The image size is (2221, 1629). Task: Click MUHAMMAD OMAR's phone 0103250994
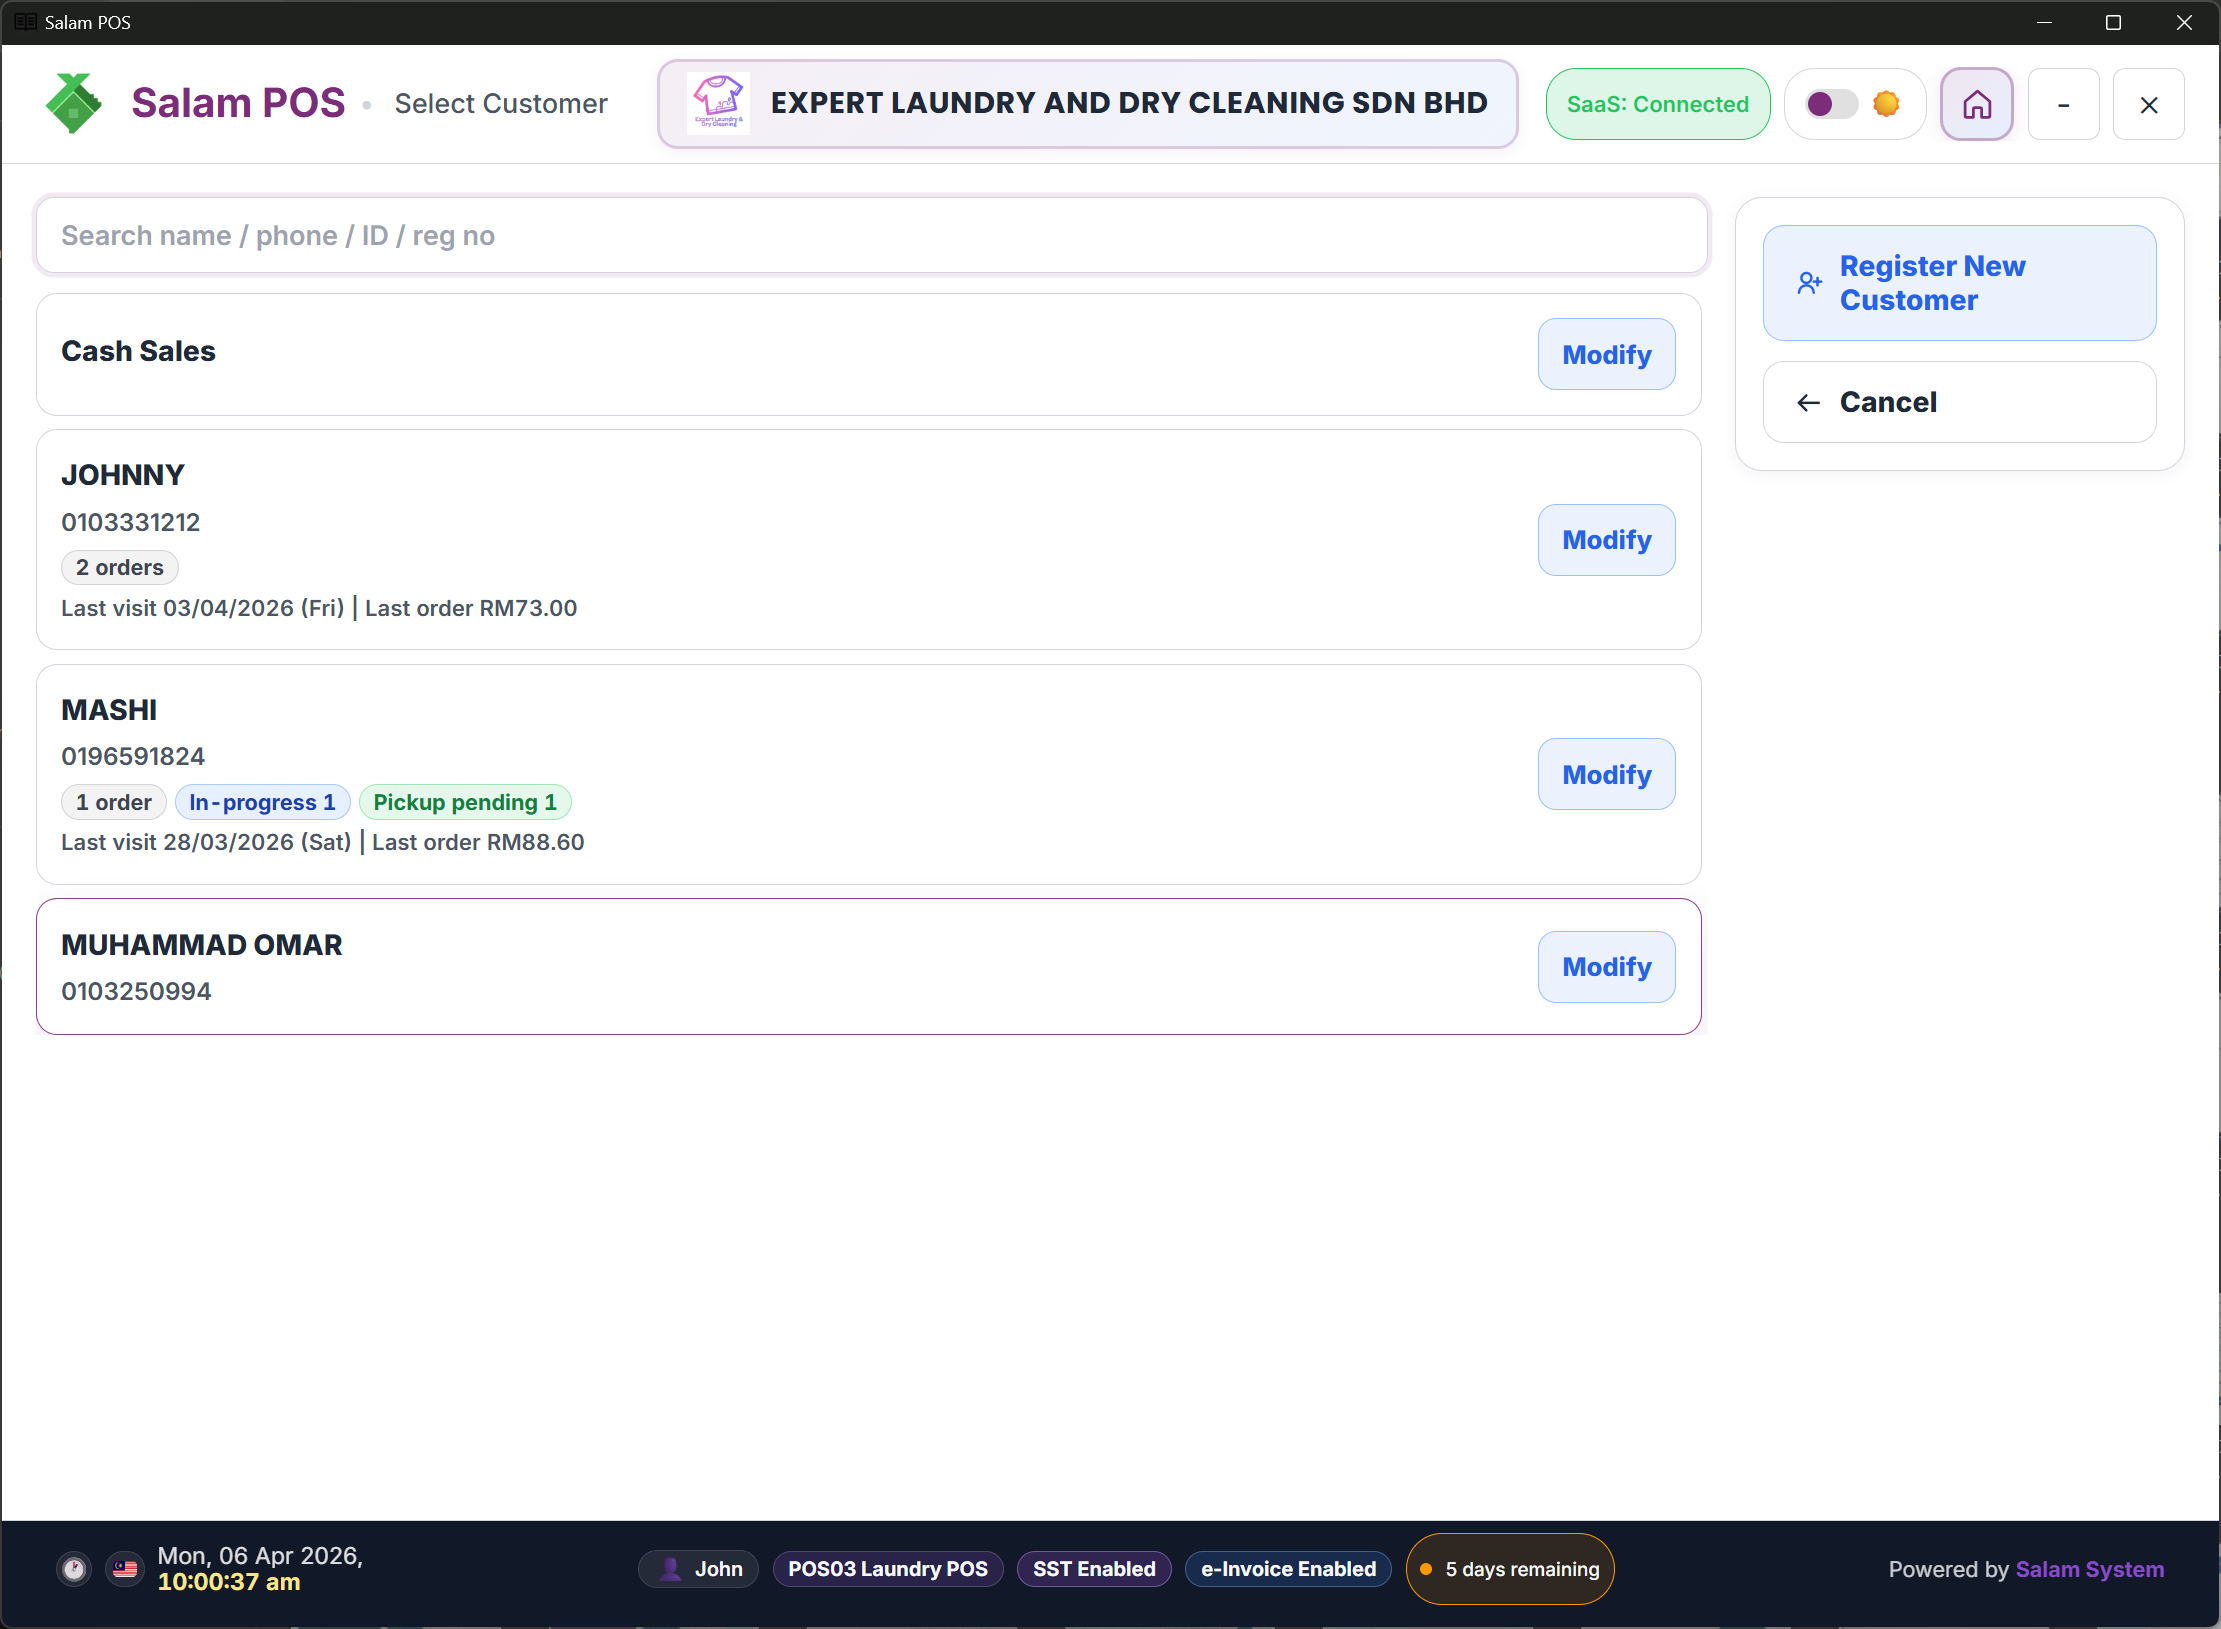click(136, 991)
